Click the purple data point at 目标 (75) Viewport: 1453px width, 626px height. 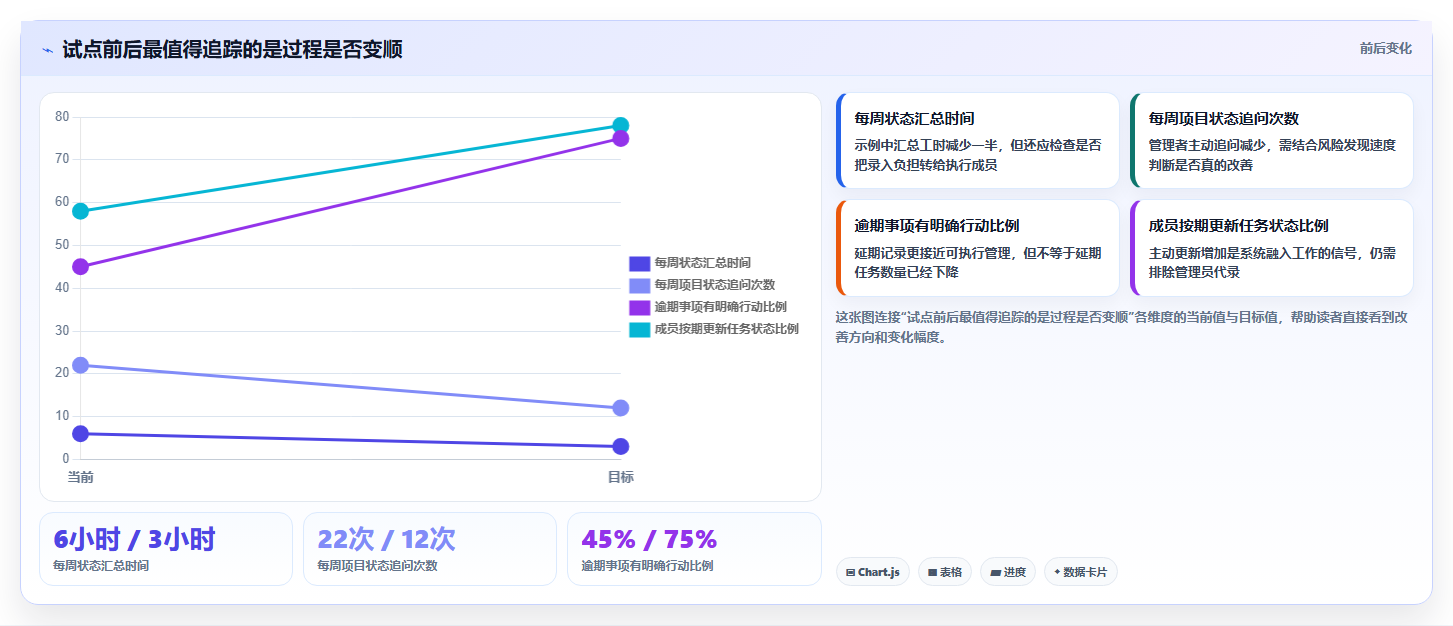620,138
